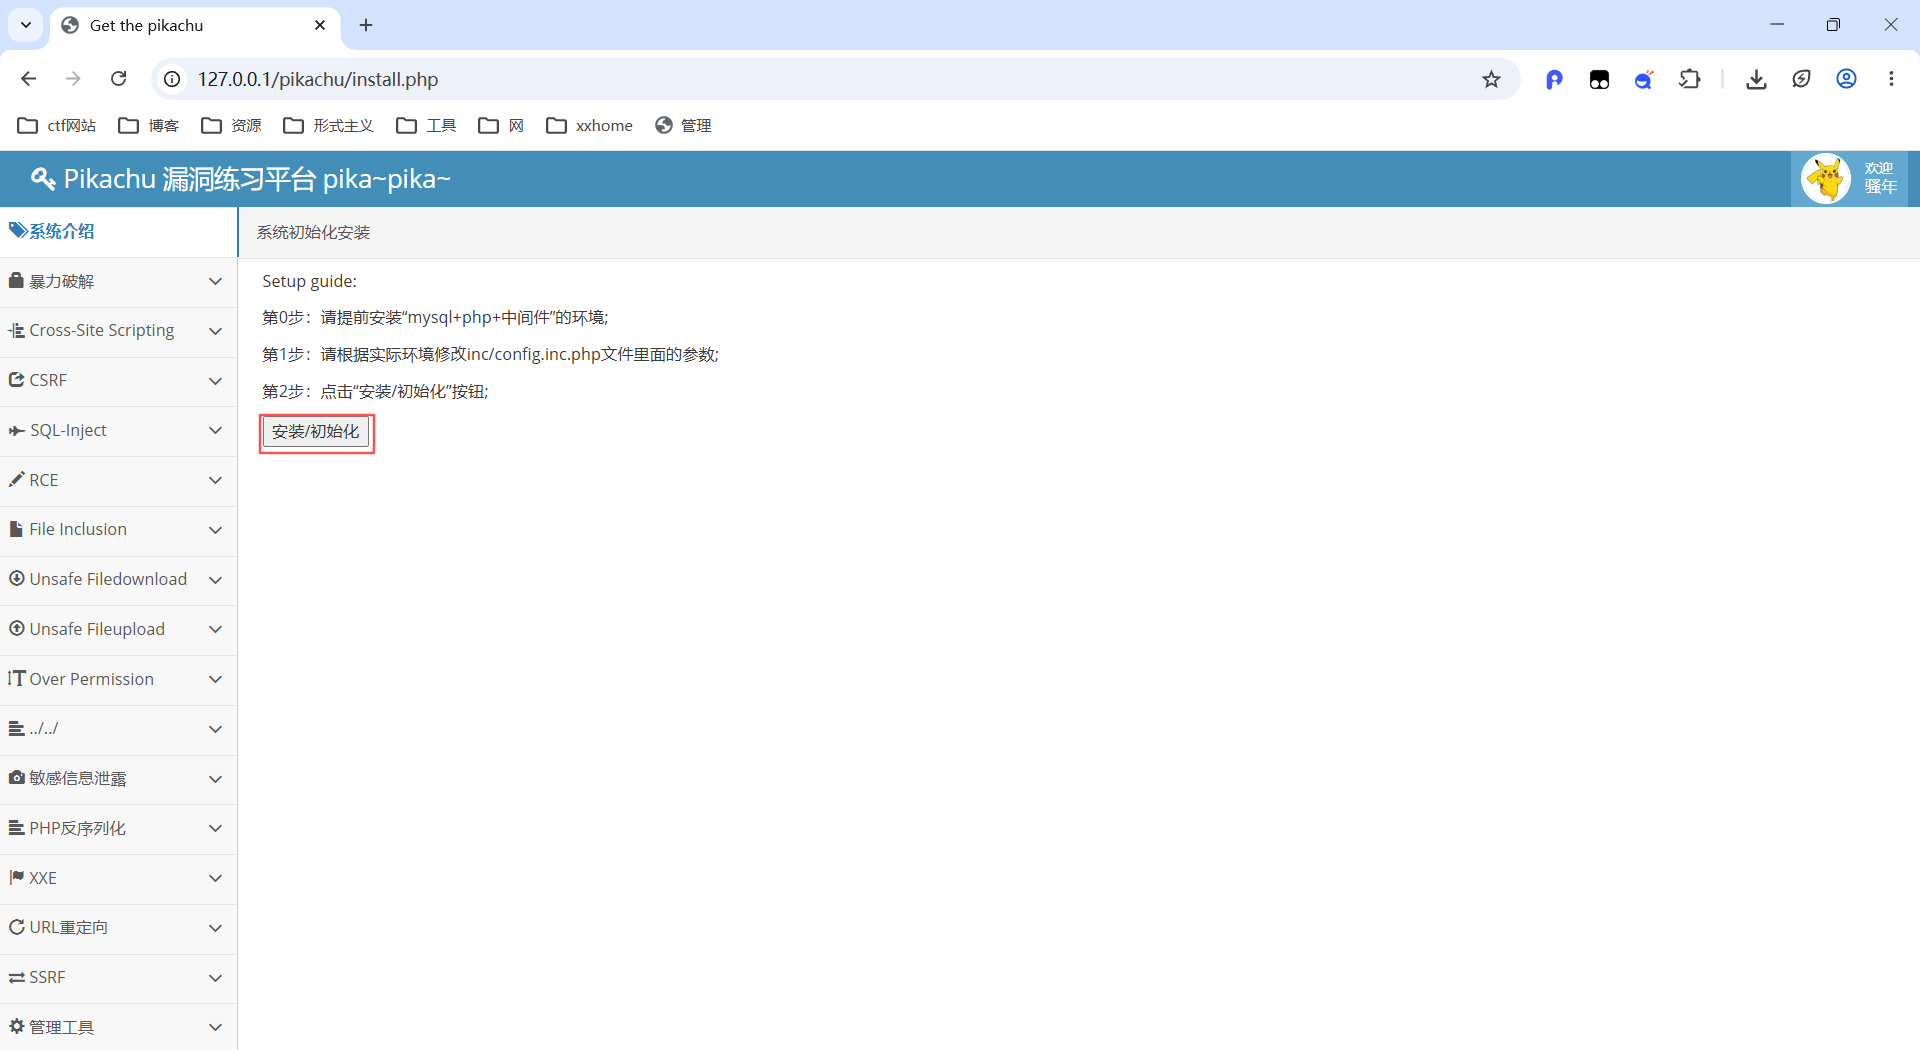Open the PHP反序列化 menu
Viewport: 1920px width, 1050px height.
118,828
